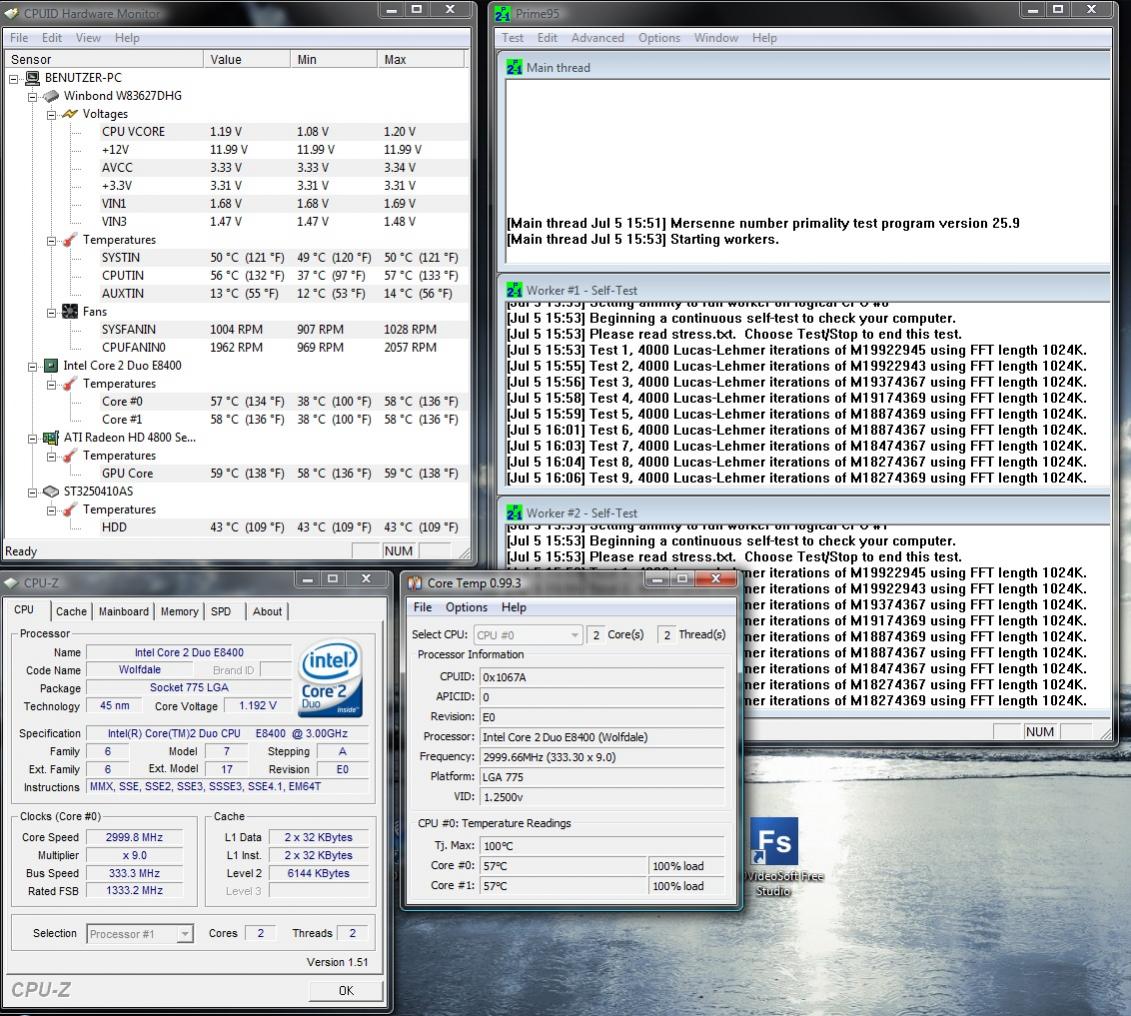Click the Fans icon in sensor tree
Screen dimensions: 1131x1016
pos(70,312)
